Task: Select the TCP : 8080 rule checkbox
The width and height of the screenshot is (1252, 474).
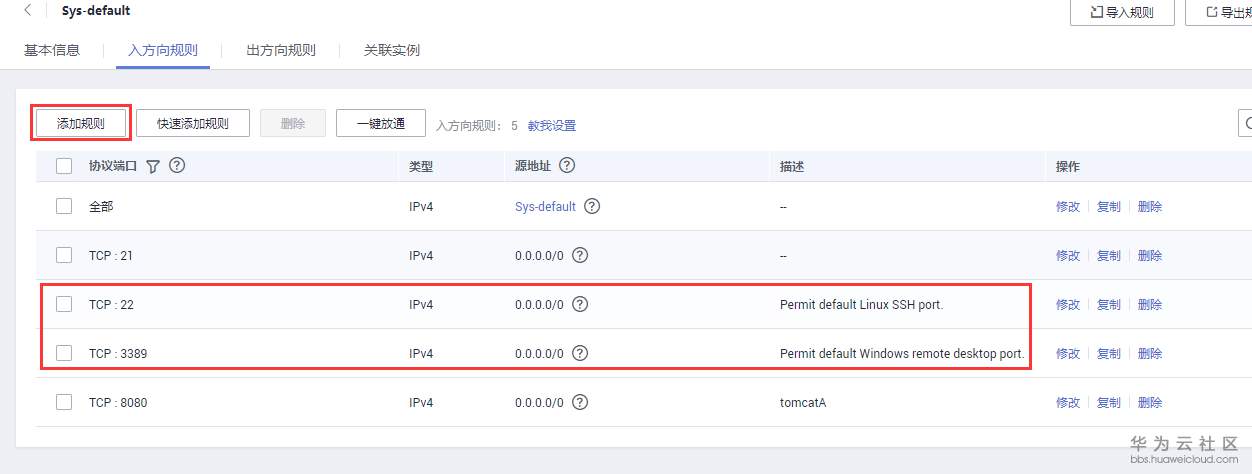Action: (64, 402)
